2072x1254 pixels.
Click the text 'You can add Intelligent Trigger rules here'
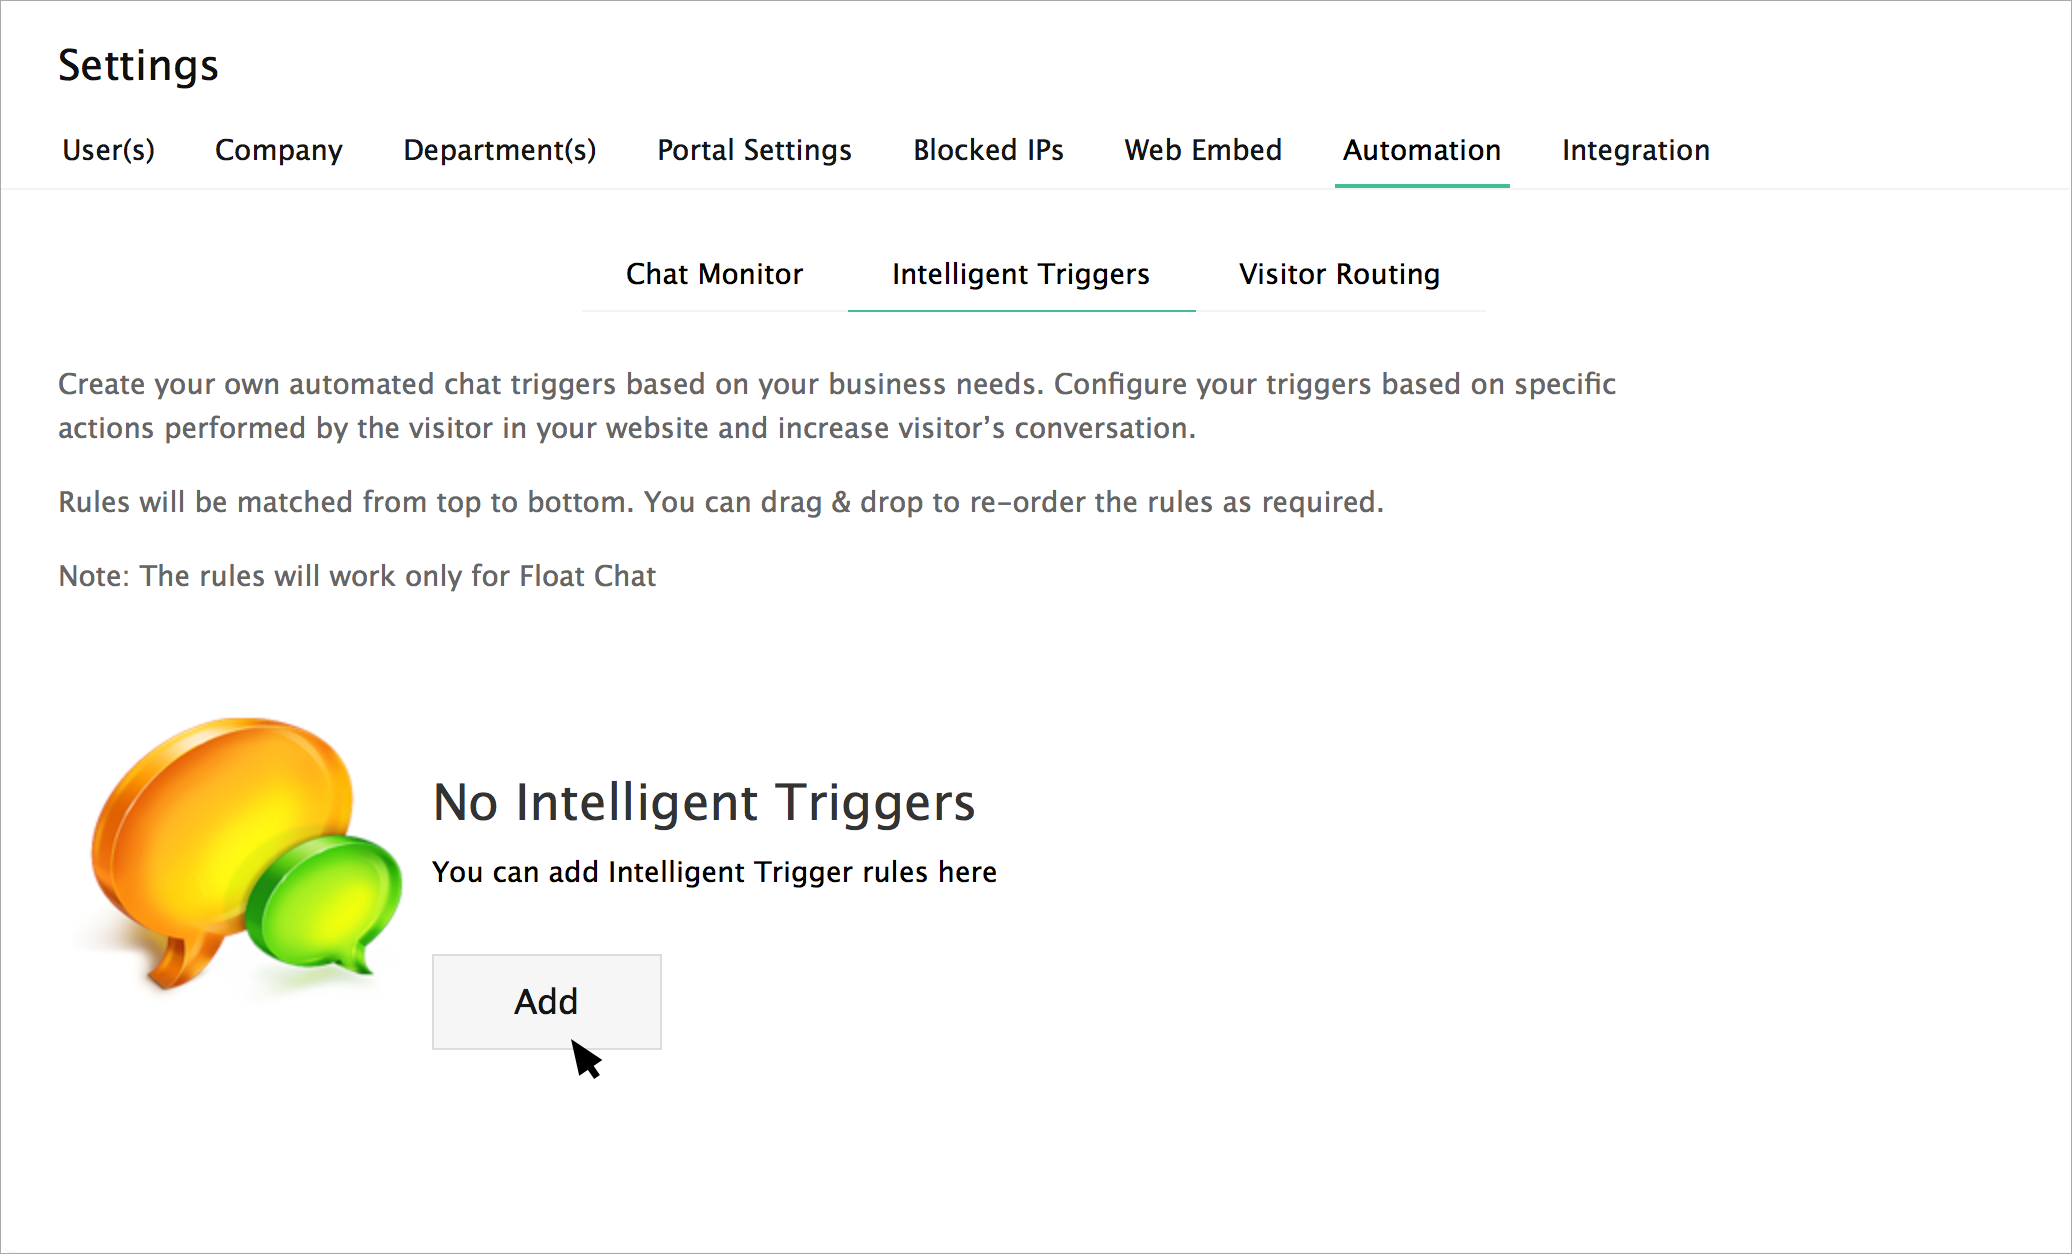point(714,872)
